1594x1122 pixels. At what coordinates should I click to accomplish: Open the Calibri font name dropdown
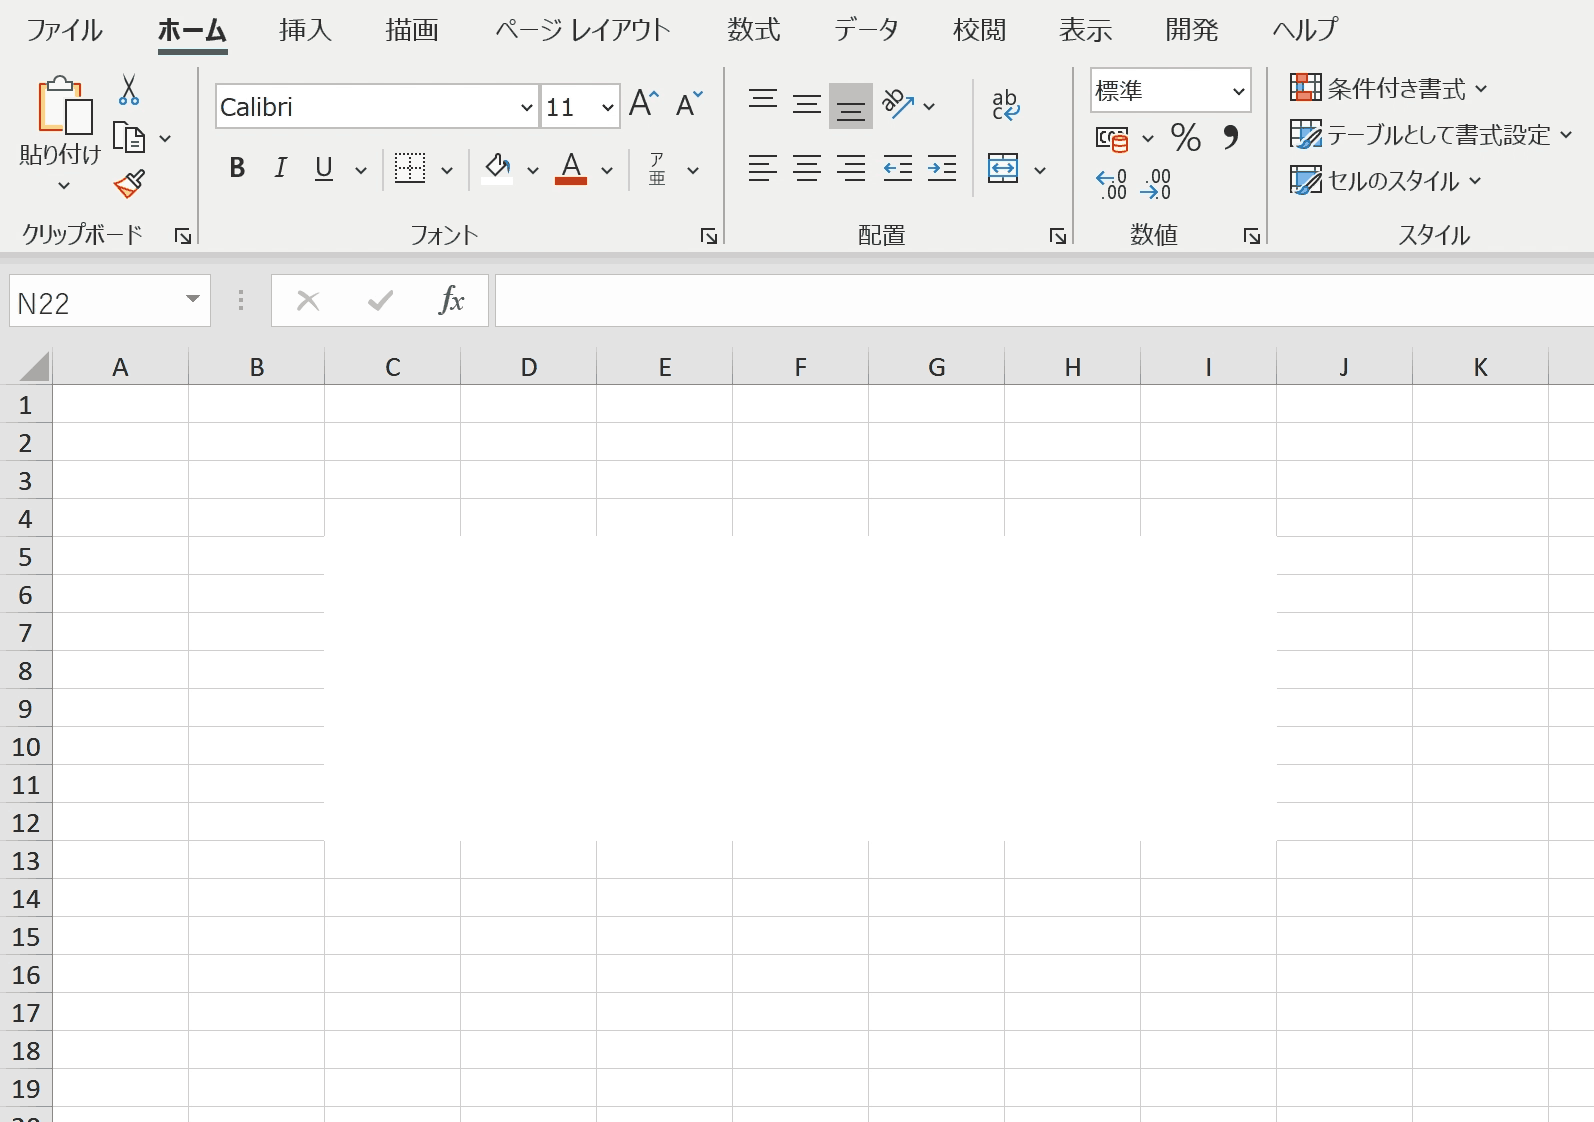527,107
